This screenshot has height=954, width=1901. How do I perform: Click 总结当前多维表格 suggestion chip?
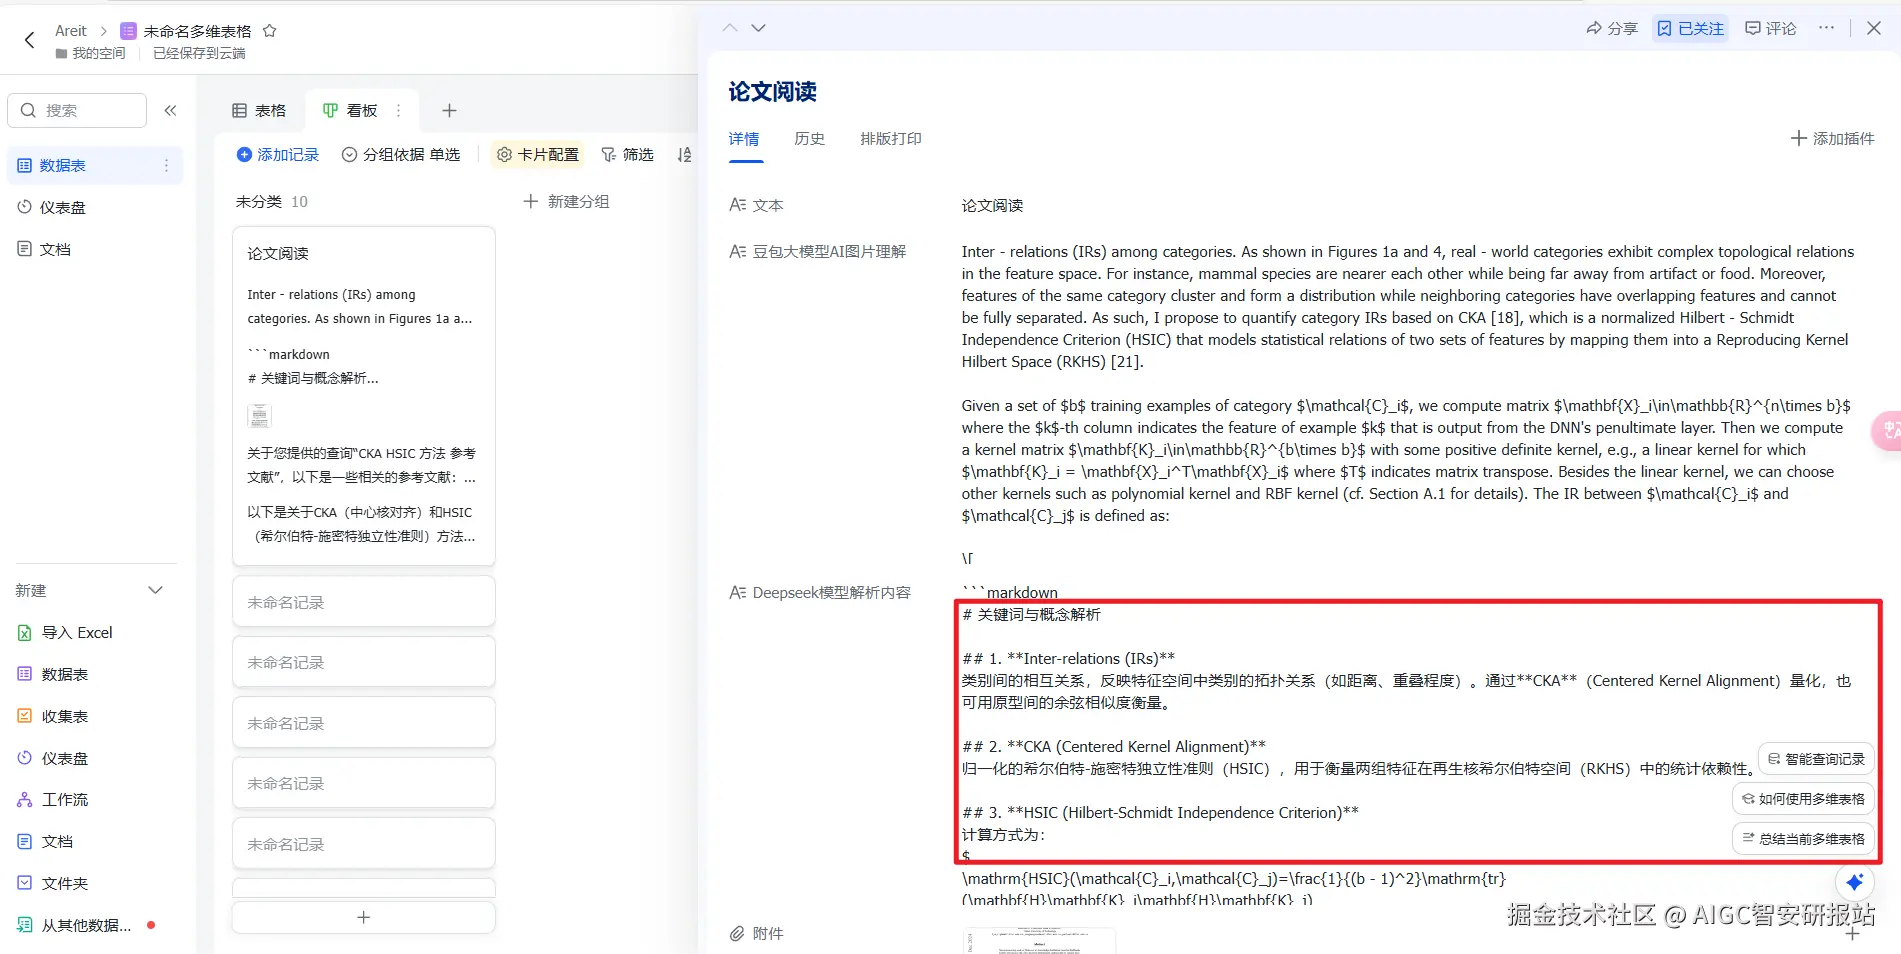1803,839
